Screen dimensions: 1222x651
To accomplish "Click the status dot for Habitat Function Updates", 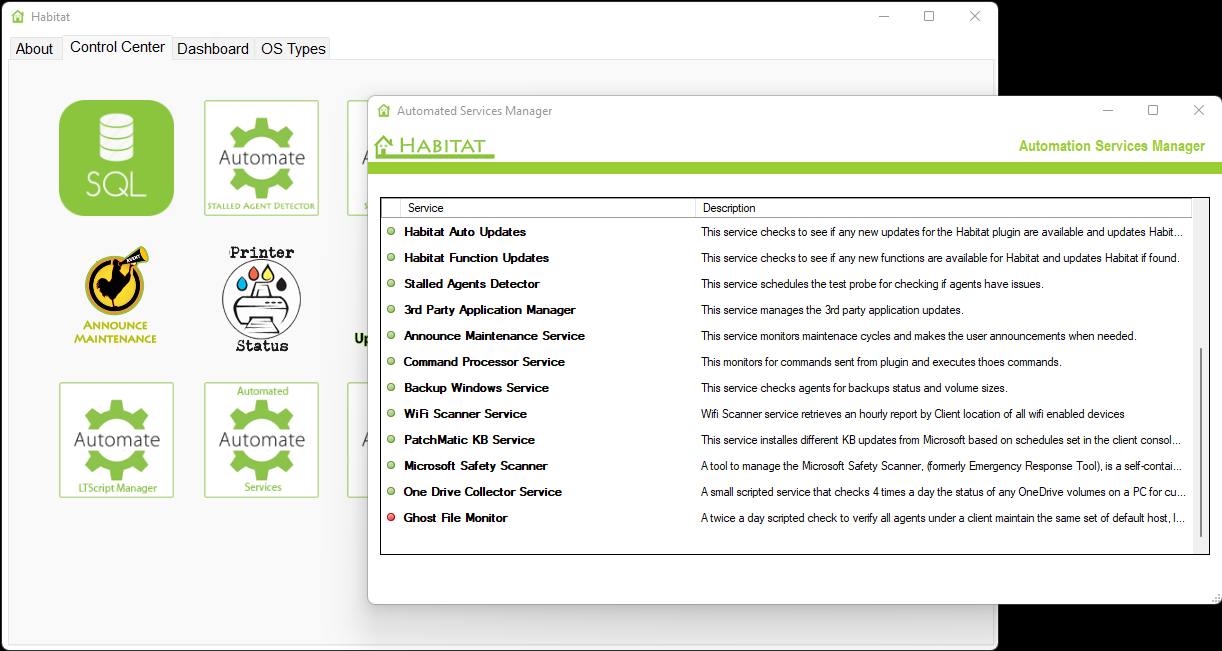I will tap(391, 258).
